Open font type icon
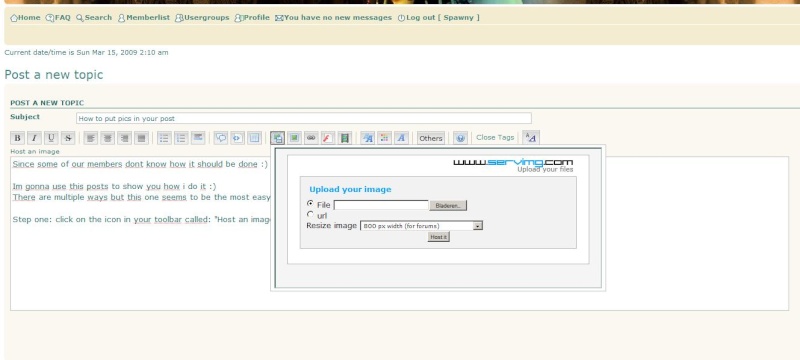The image size is (800, 360). [402, 138]
